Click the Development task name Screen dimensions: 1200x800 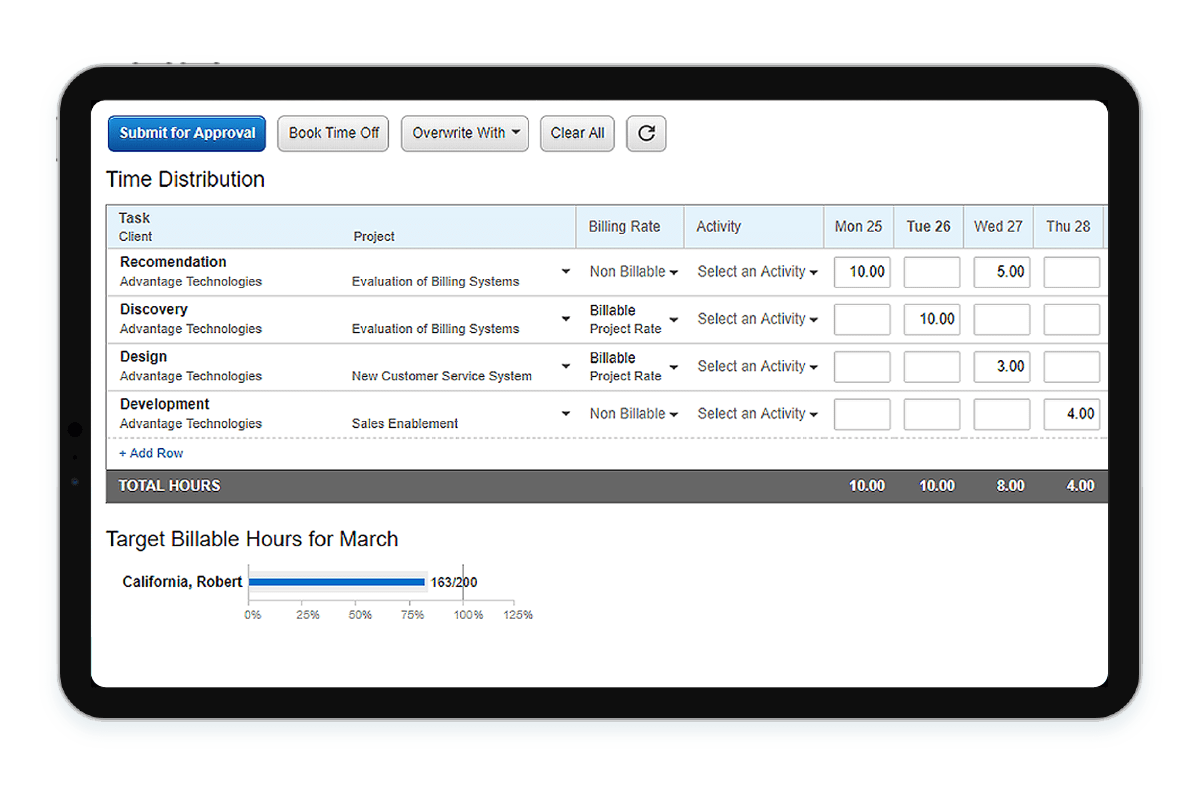click(165, 404)
